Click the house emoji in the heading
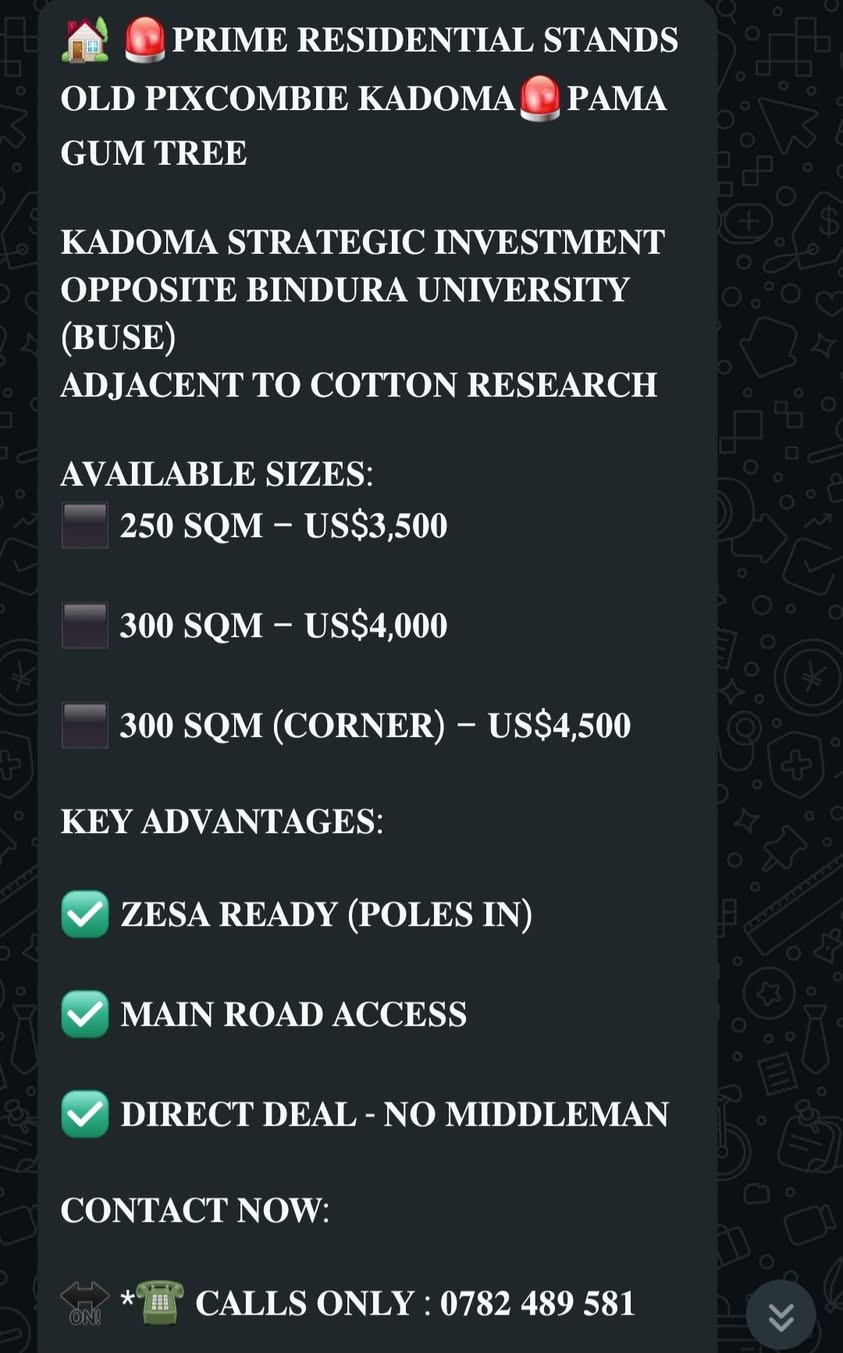 pos(85,41)
